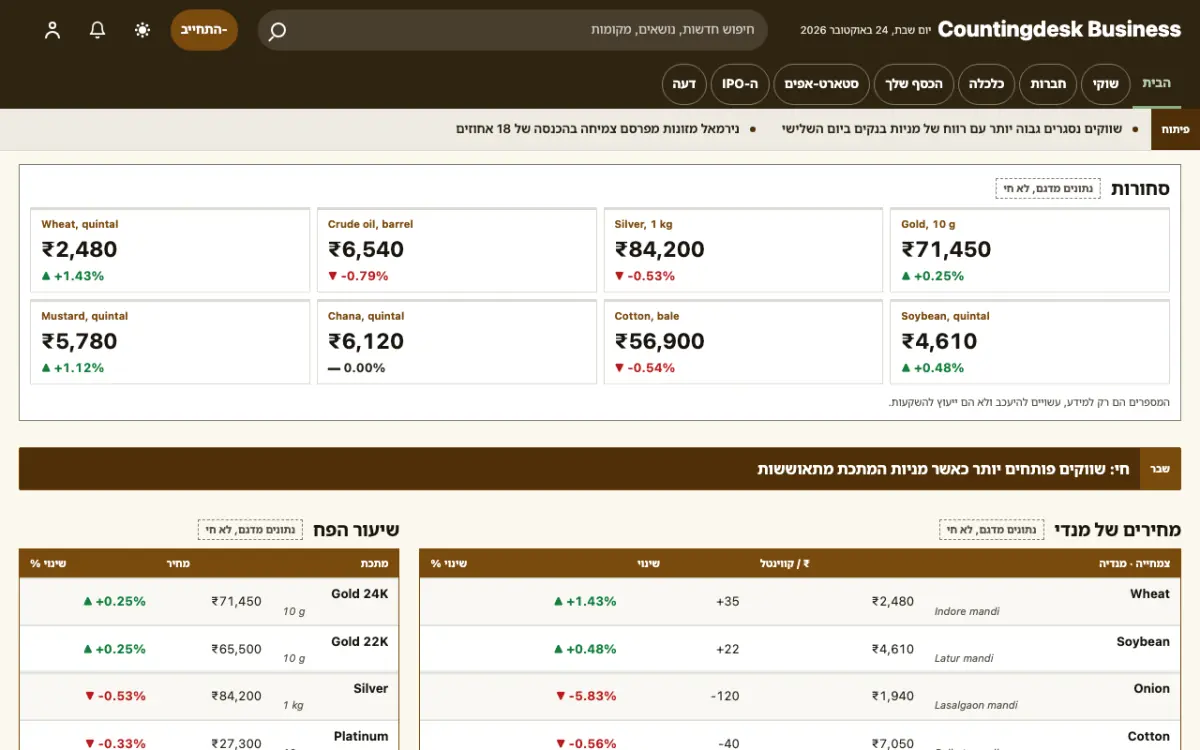Click the מחיר column header in metals table

pyautogui.click(x=178, y=564)
